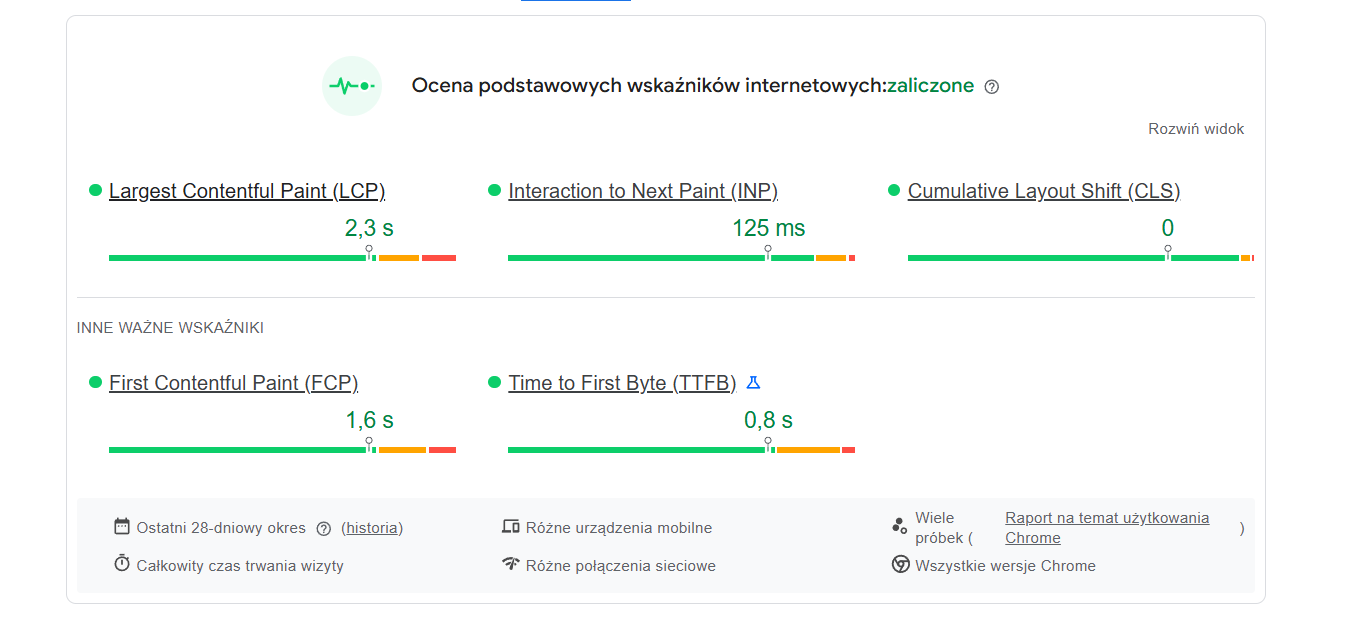Viewport: 1349px width, 621px height.
Task: Click the Ocena podstawowych wskaźników internetowych heading
Action: click(648, 86)
